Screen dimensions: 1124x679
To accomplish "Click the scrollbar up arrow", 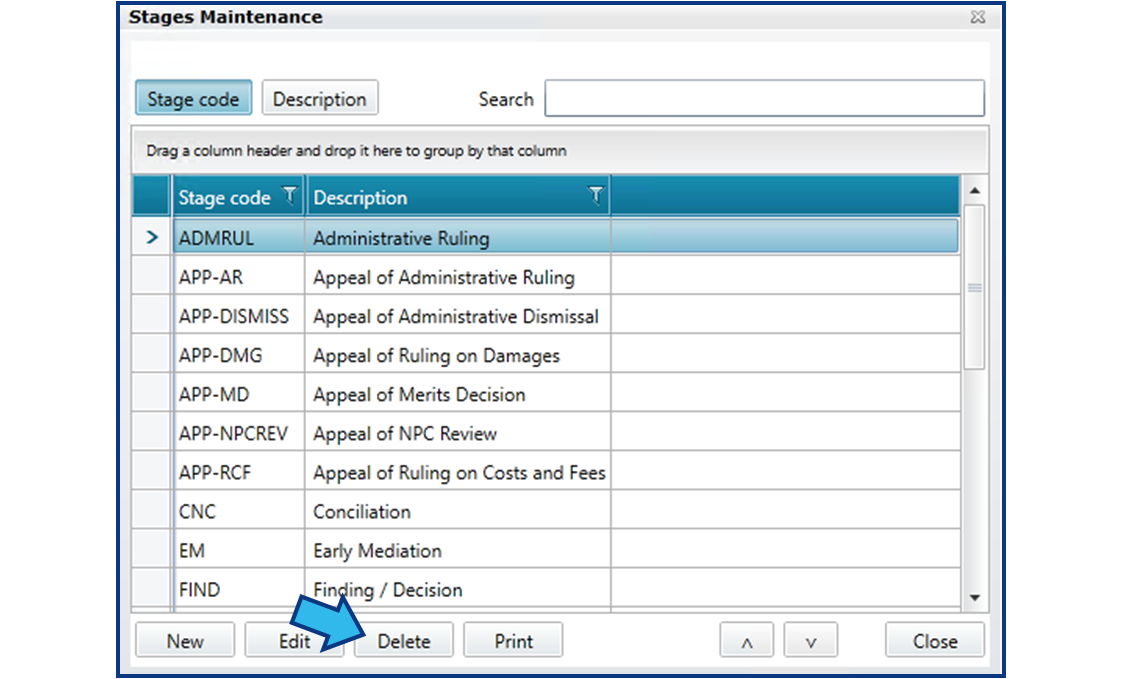I will click(974, 191).
